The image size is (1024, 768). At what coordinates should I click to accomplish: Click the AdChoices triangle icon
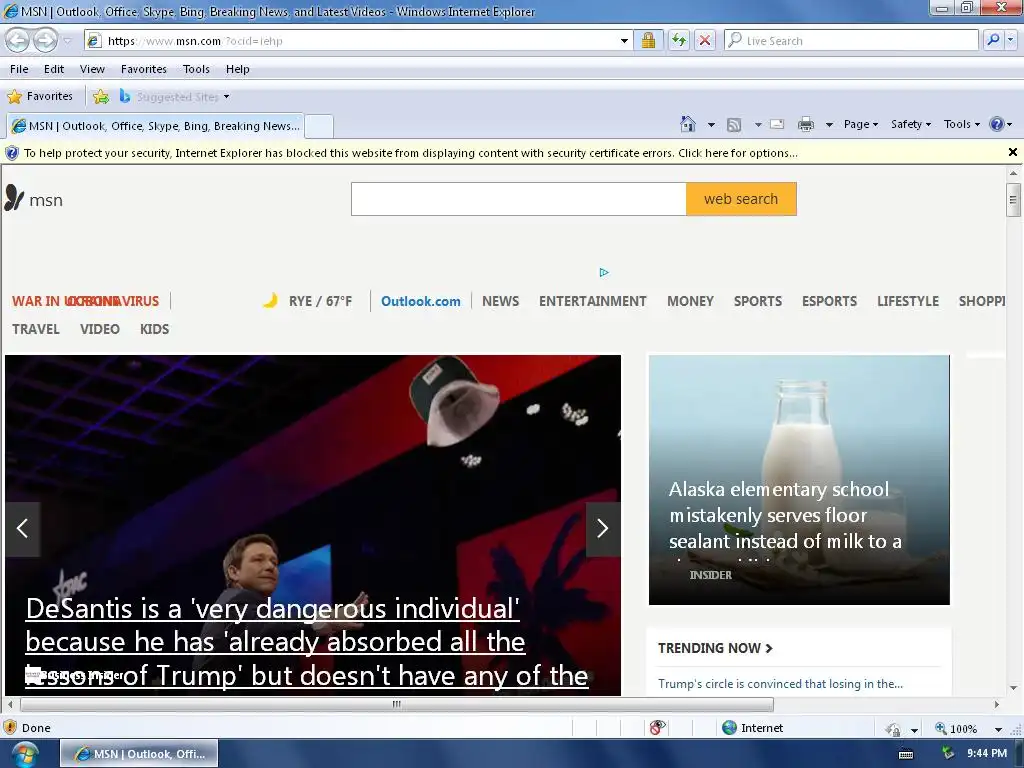604,272
